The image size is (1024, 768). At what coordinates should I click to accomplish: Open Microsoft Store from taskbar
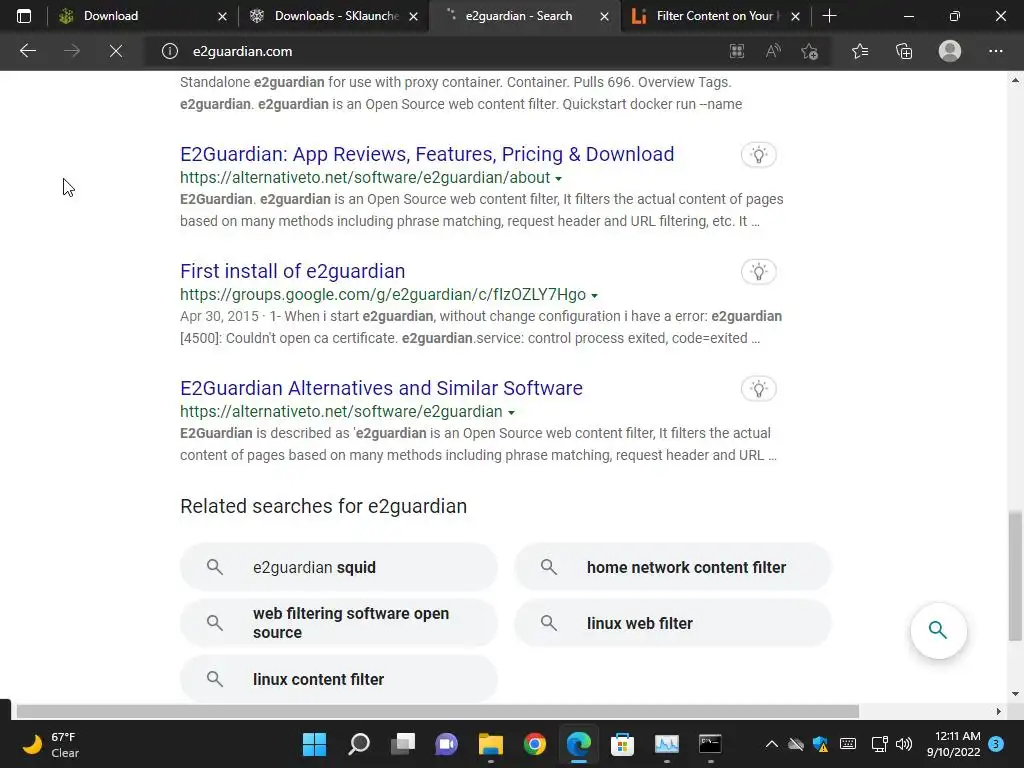click(x=622, y=744)
